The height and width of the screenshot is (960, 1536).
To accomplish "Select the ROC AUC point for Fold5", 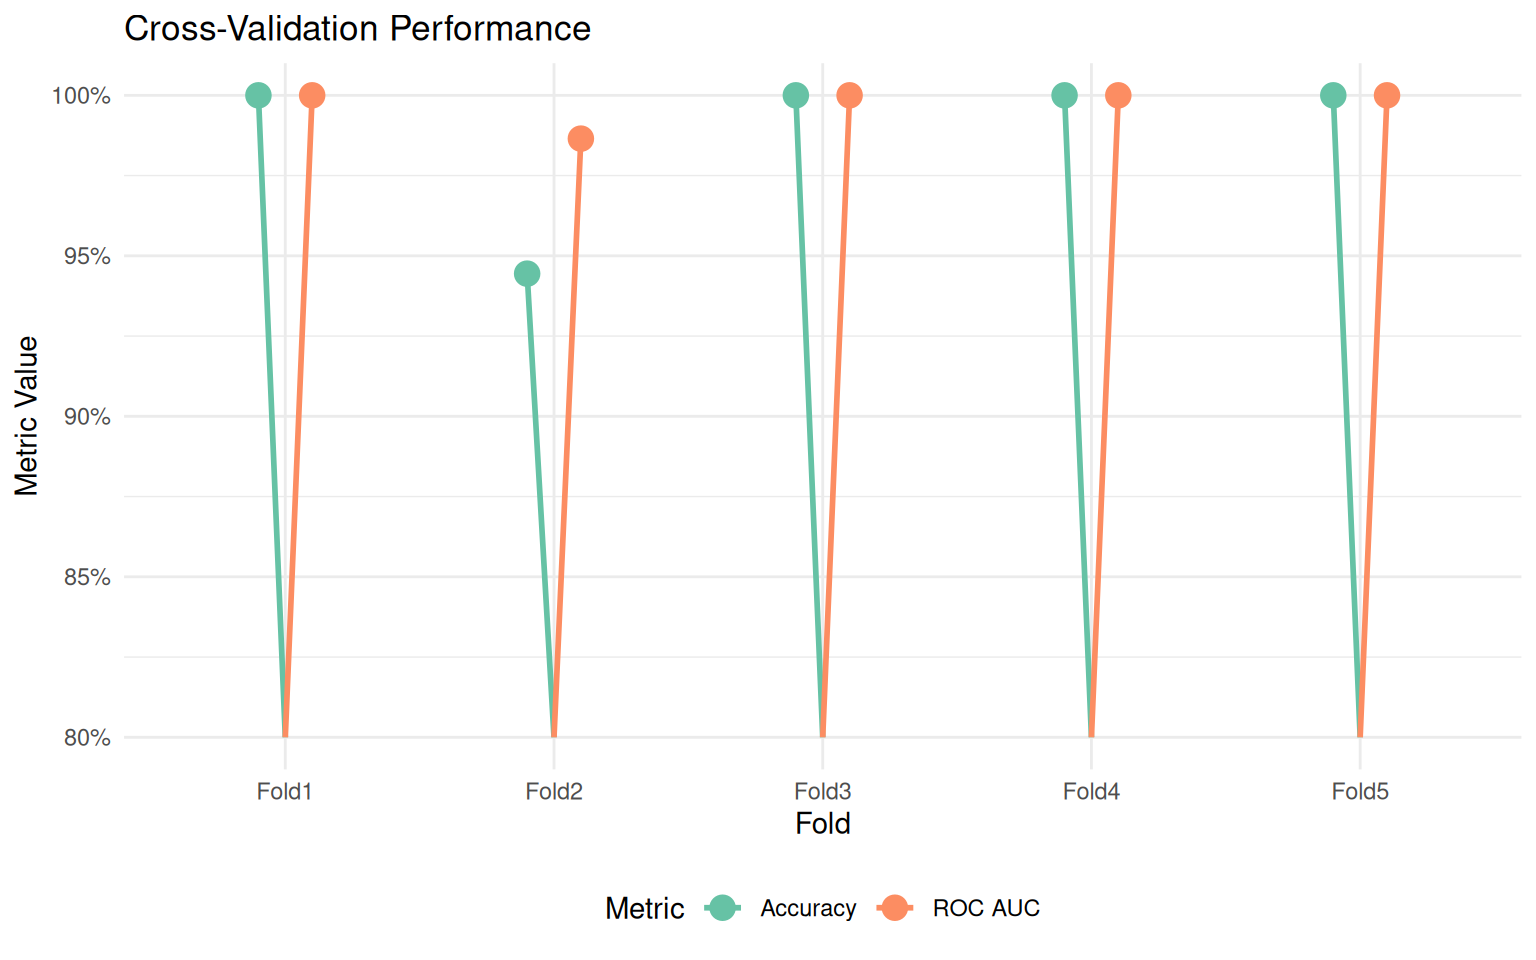I will click(x=1387, y=95).
